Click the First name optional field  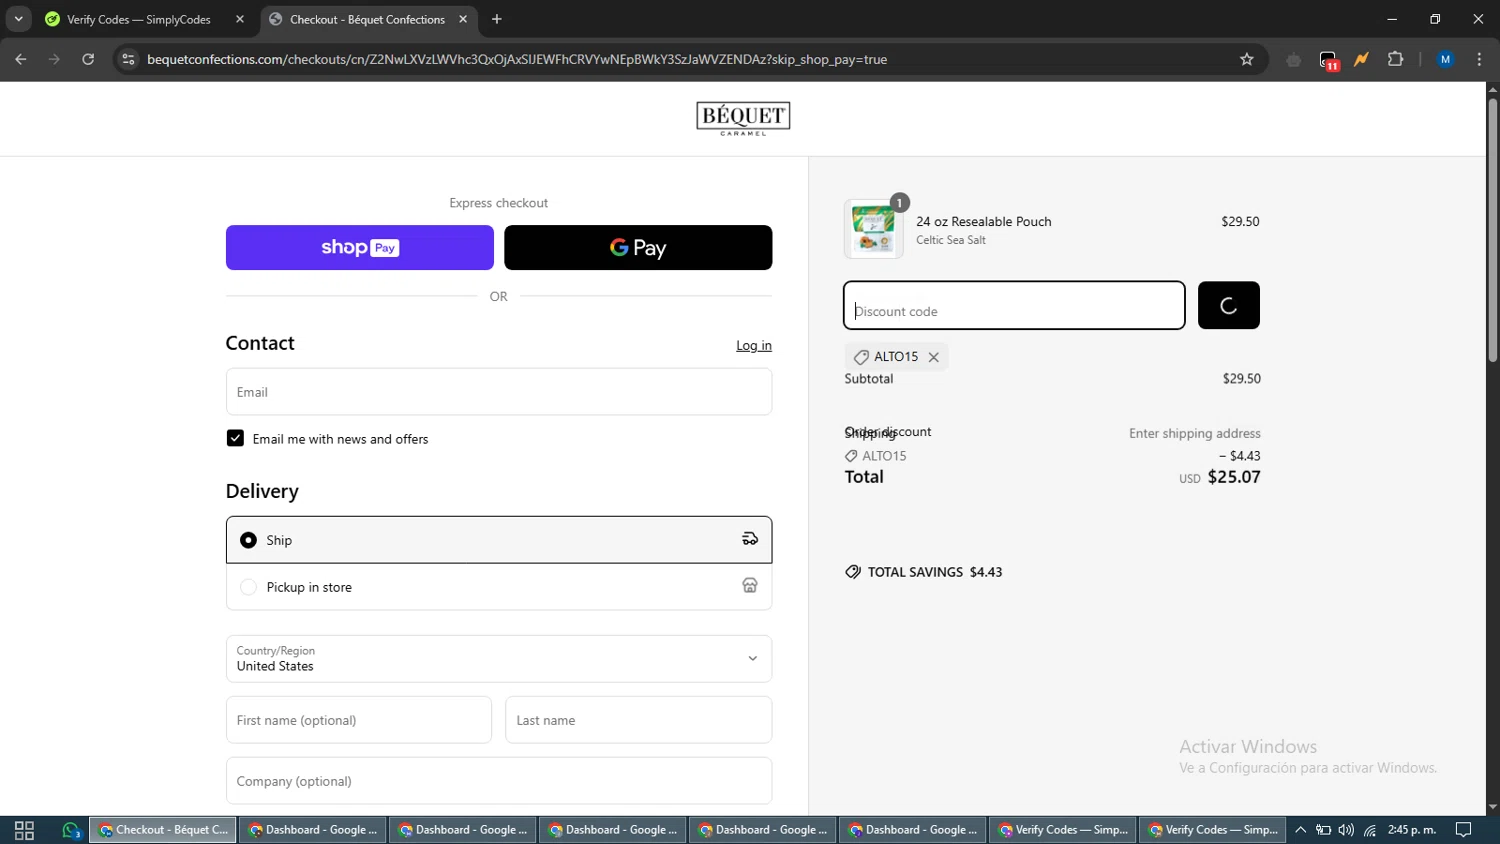pyautogui.click(x=359, y=720)
